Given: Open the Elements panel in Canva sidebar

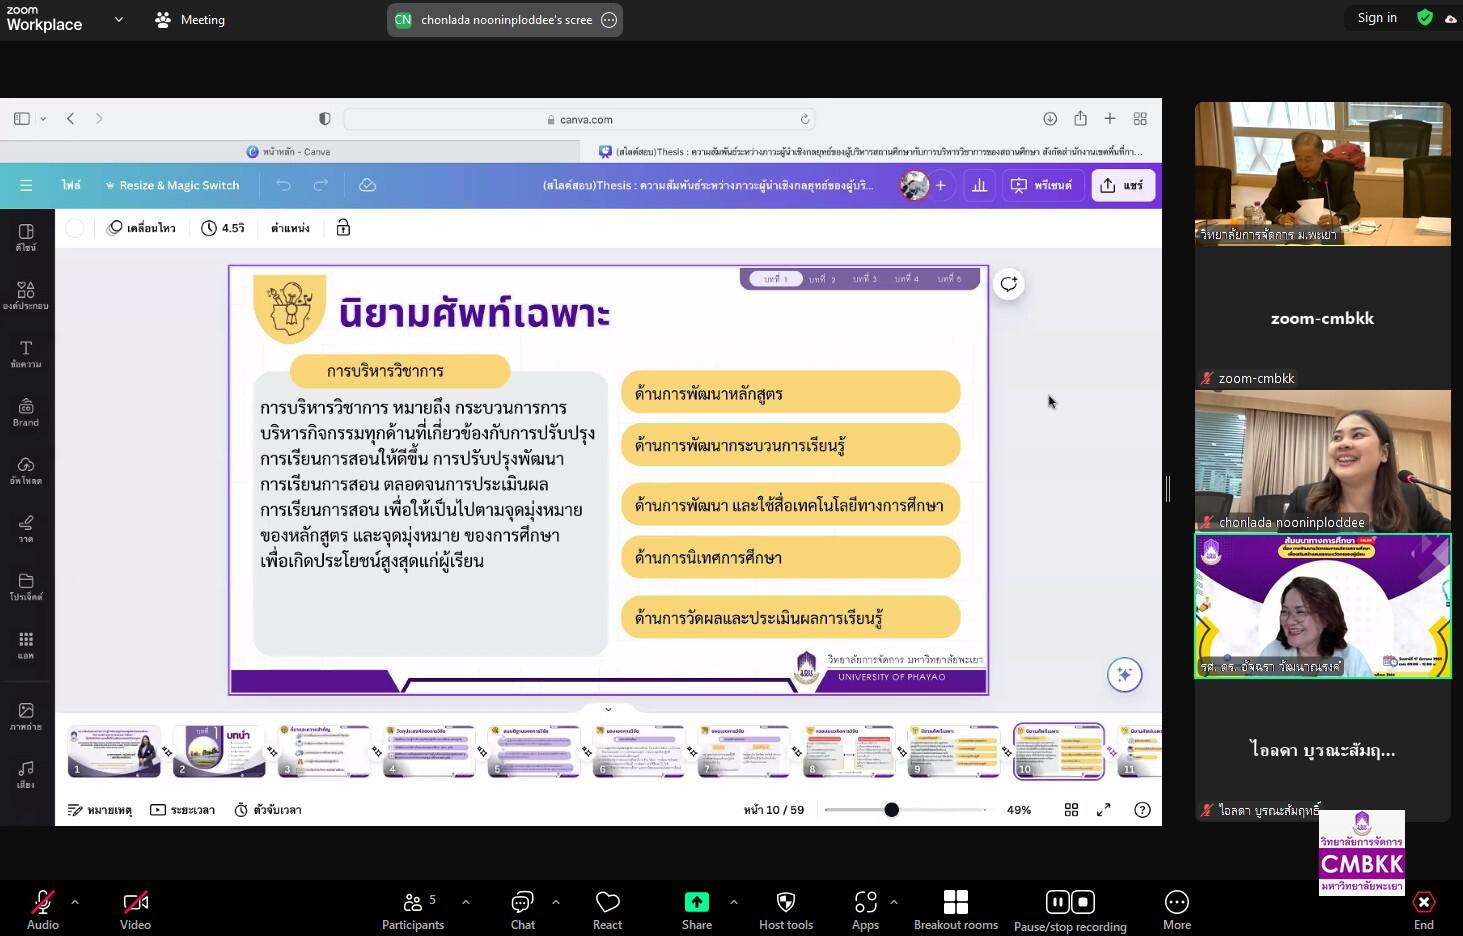Looking at the screenshot, I should click(26, 295).
